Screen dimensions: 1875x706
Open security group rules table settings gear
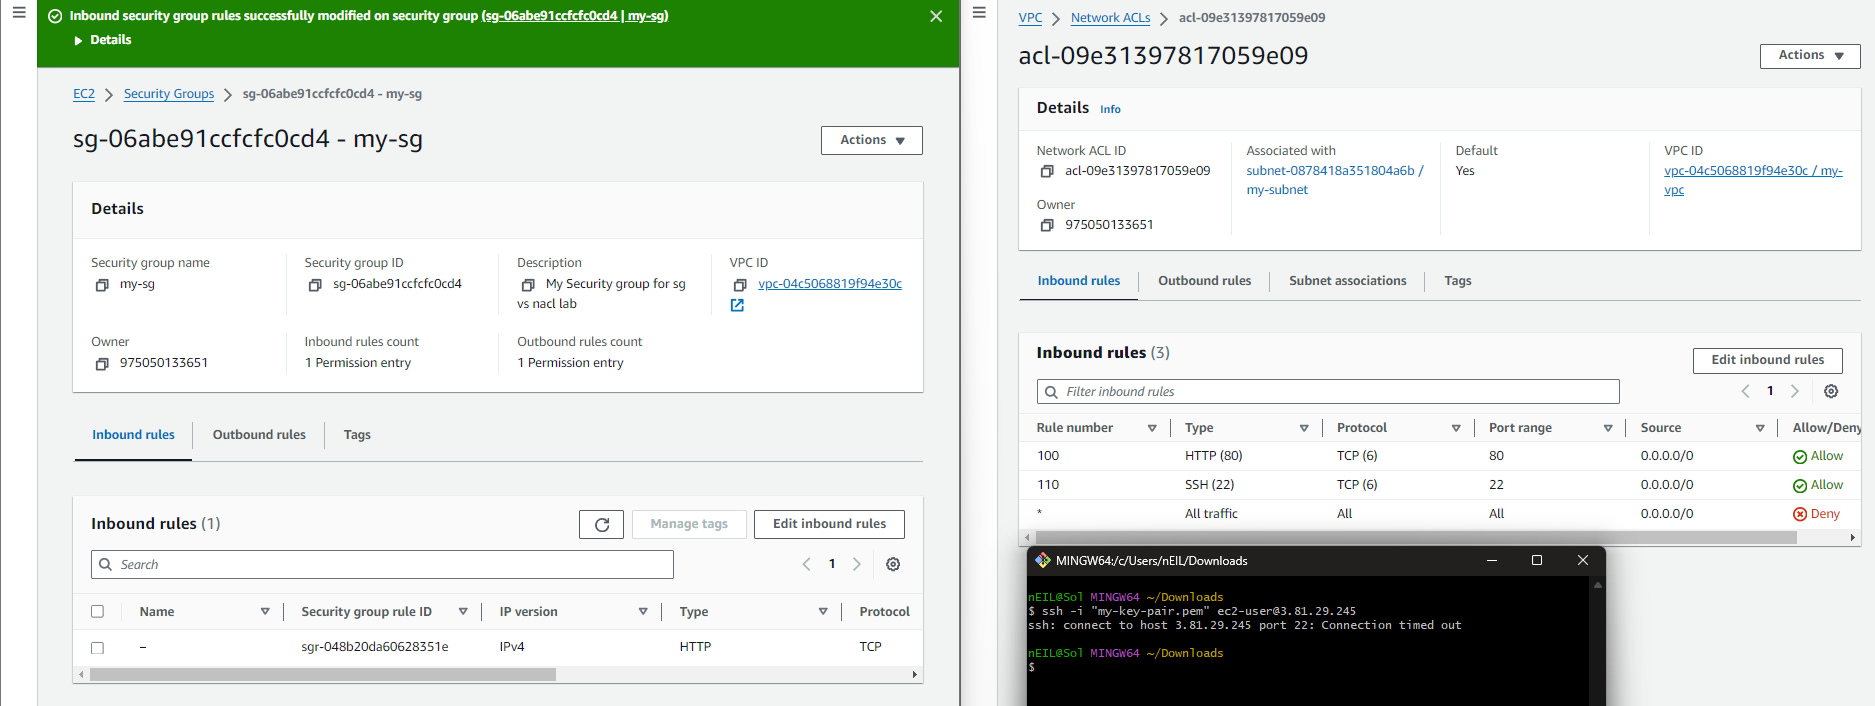coord(893,564)
